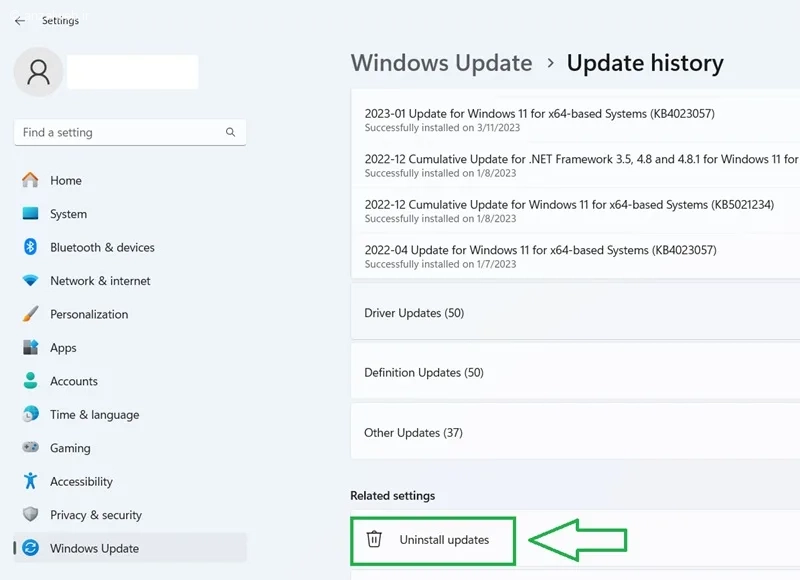Open Gaming settings
Screen dimensions: 800x580
[x=130, y=448]
